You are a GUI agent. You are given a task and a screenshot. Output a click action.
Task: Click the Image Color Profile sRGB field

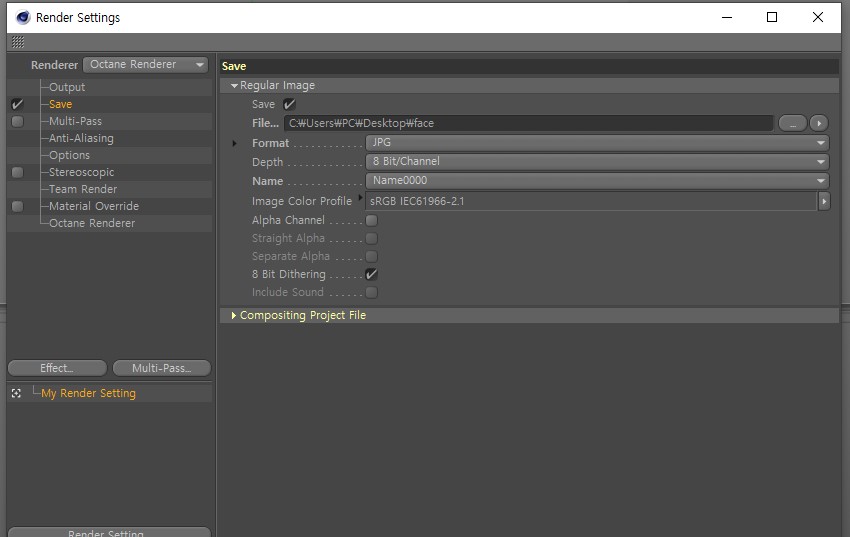pos(591,201)
